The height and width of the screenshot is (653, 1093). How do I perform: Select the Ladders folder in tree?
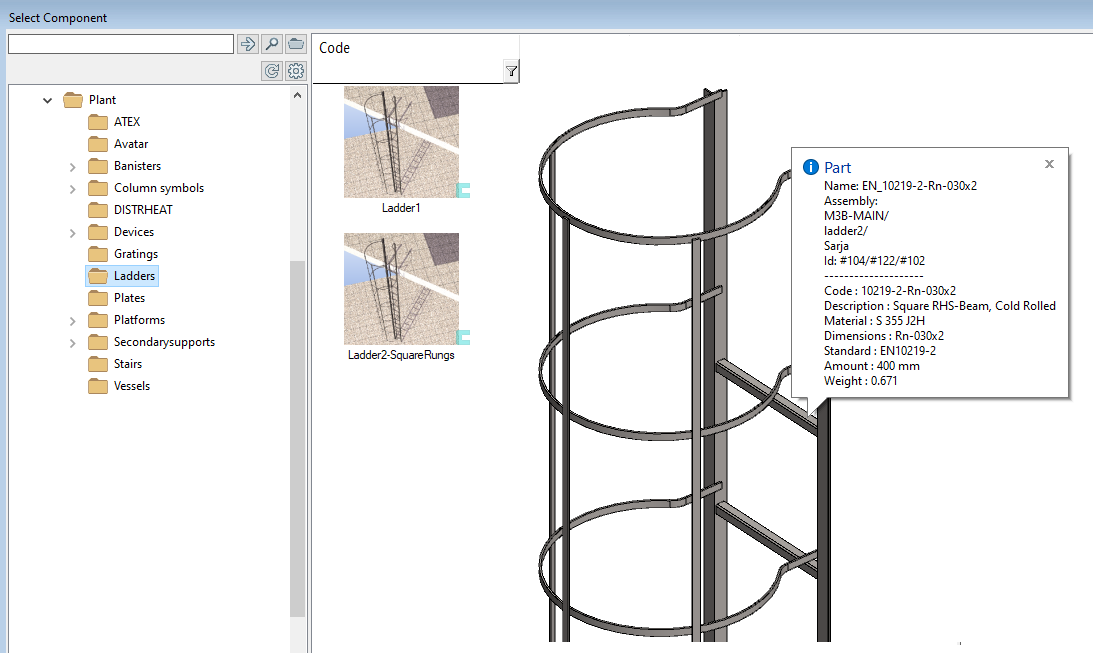click(x=134, y=276)
